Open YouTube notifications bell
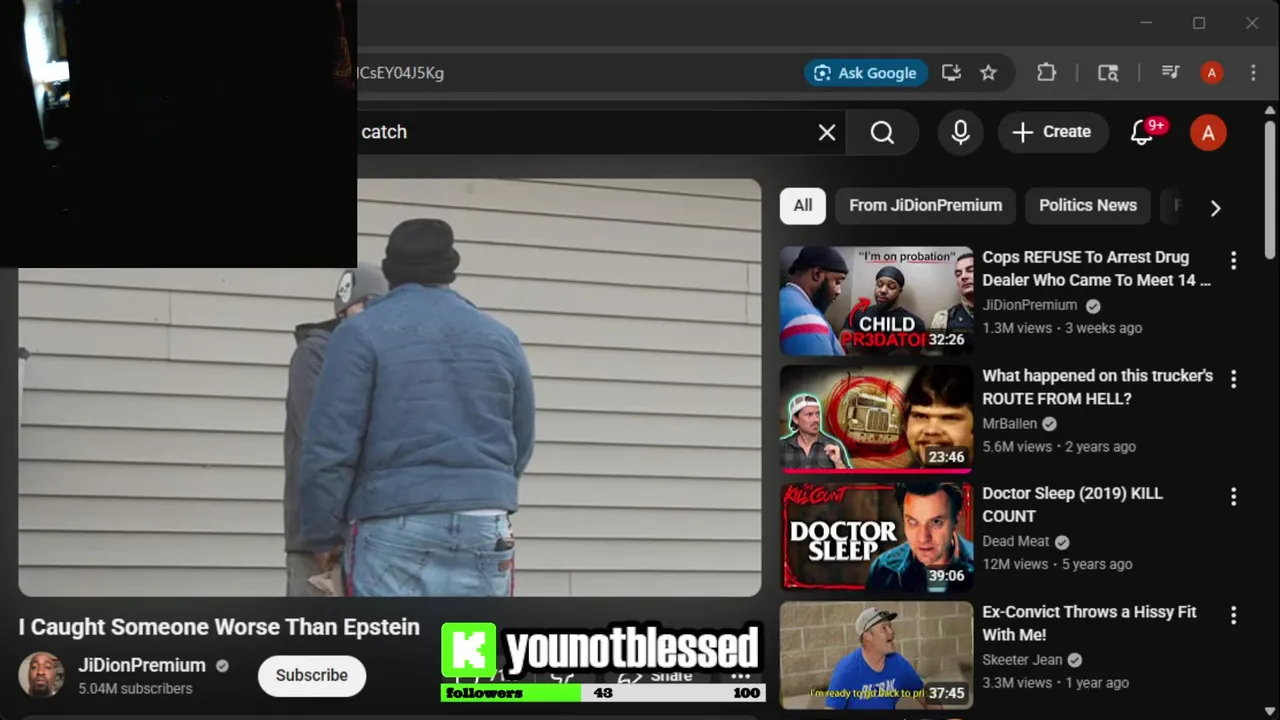 (x=1142, y=132)
